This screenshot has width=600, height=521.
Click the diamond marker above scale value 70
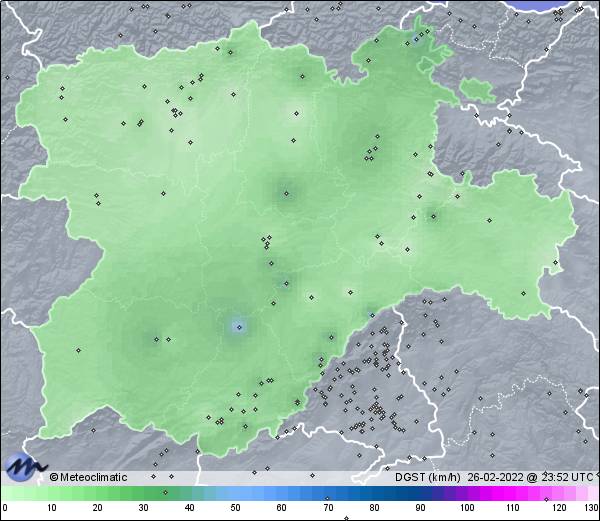click(327, 498)
